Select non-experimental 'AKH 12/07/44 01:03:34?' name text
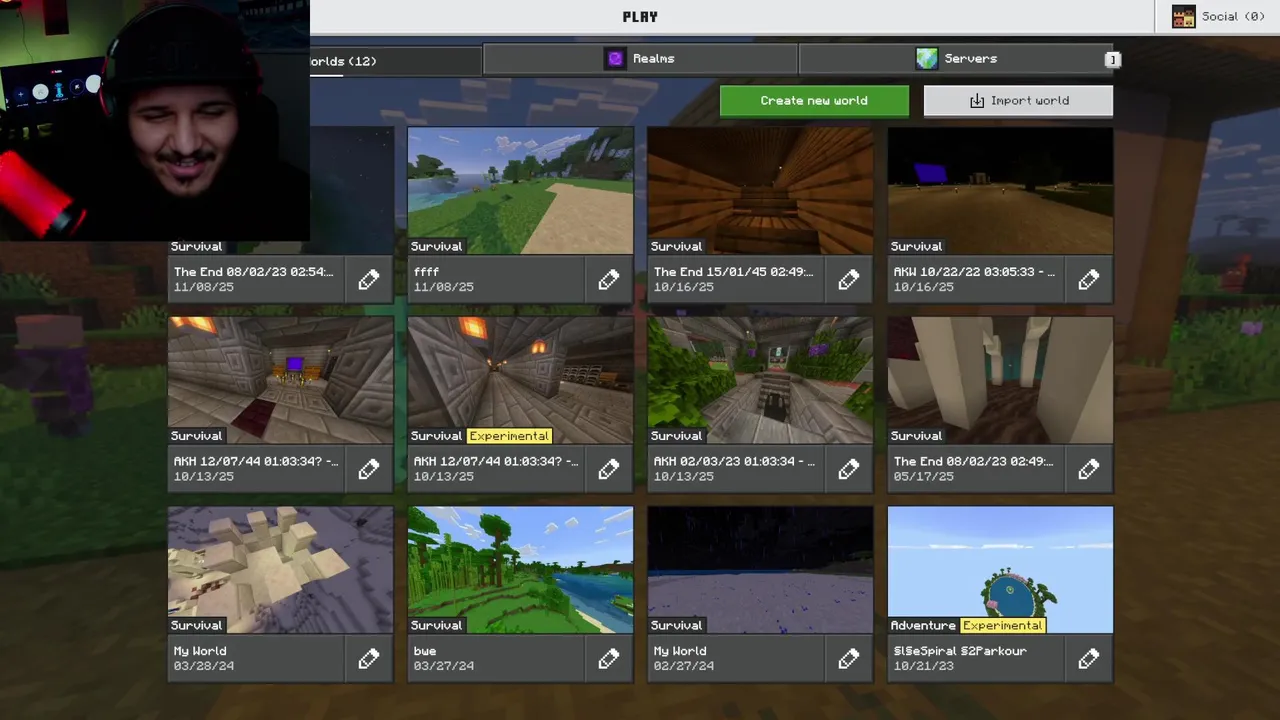This screenshot has width=1280, height=720. [x=256, y=462]
